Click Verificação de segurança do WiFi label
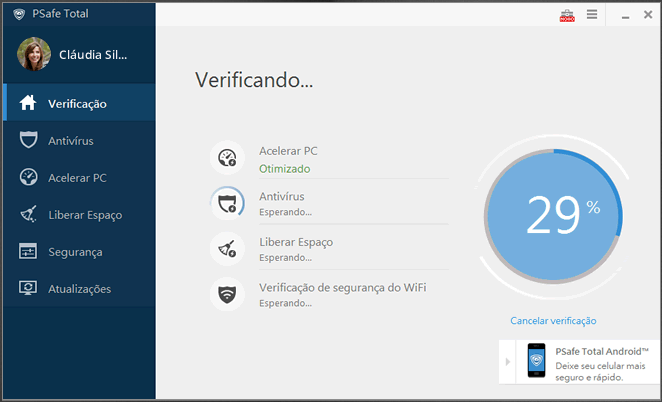 pos(342,288)
